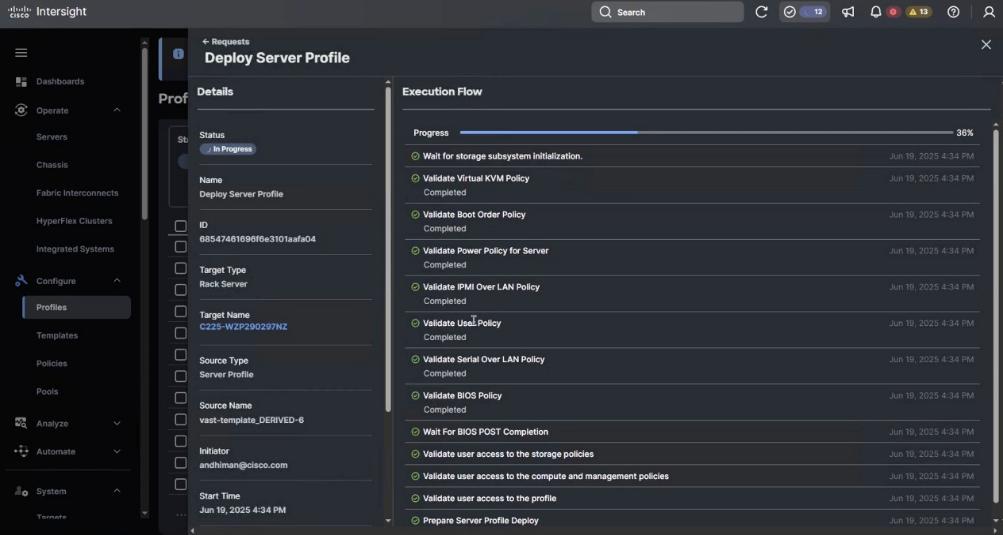Open target C225-WZP290297NZ link
Screen dimensions: 1003x535
click(x=243, y=327)
